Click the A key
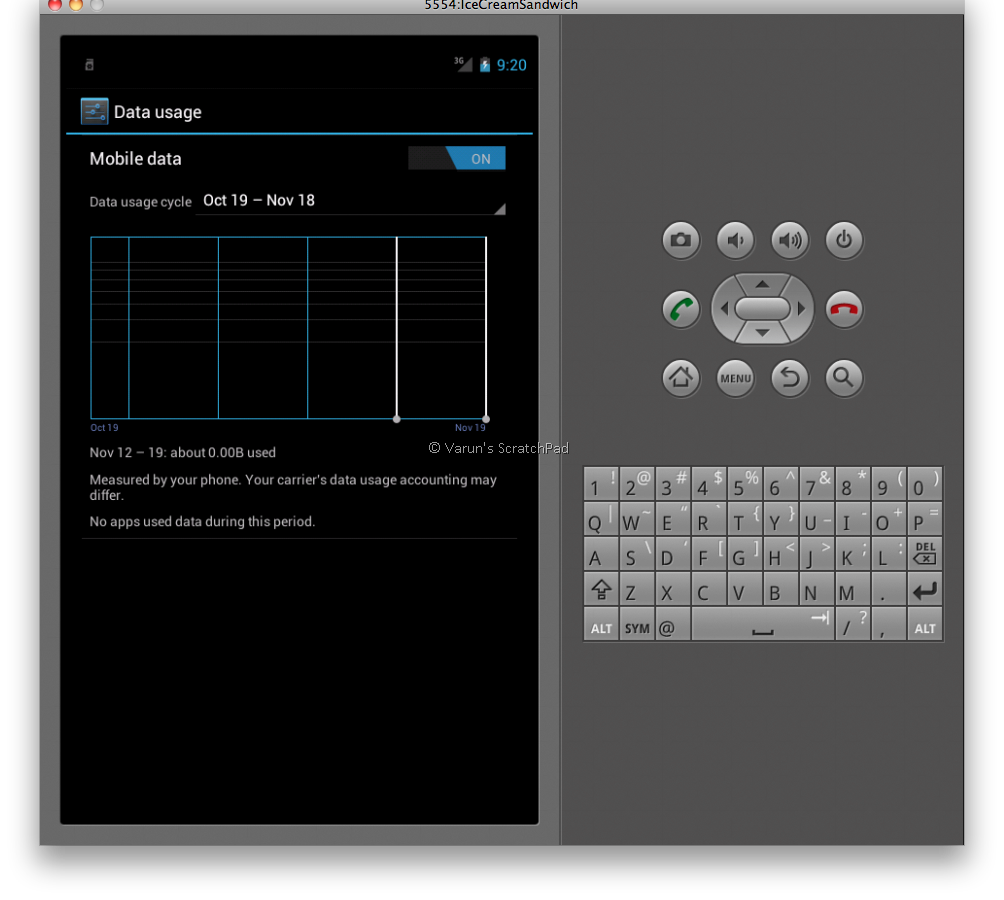 [x=601, y=554]
